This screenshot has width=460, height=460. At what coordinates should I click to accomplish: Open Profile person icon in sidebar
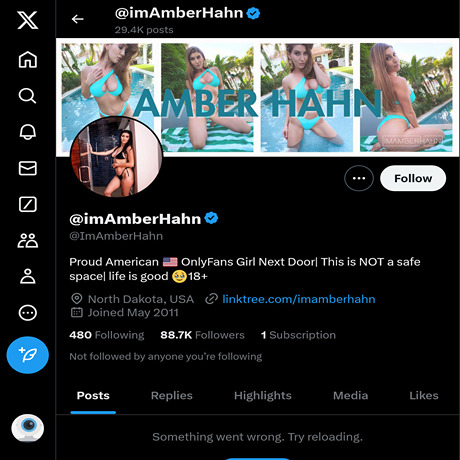point(28,276)
